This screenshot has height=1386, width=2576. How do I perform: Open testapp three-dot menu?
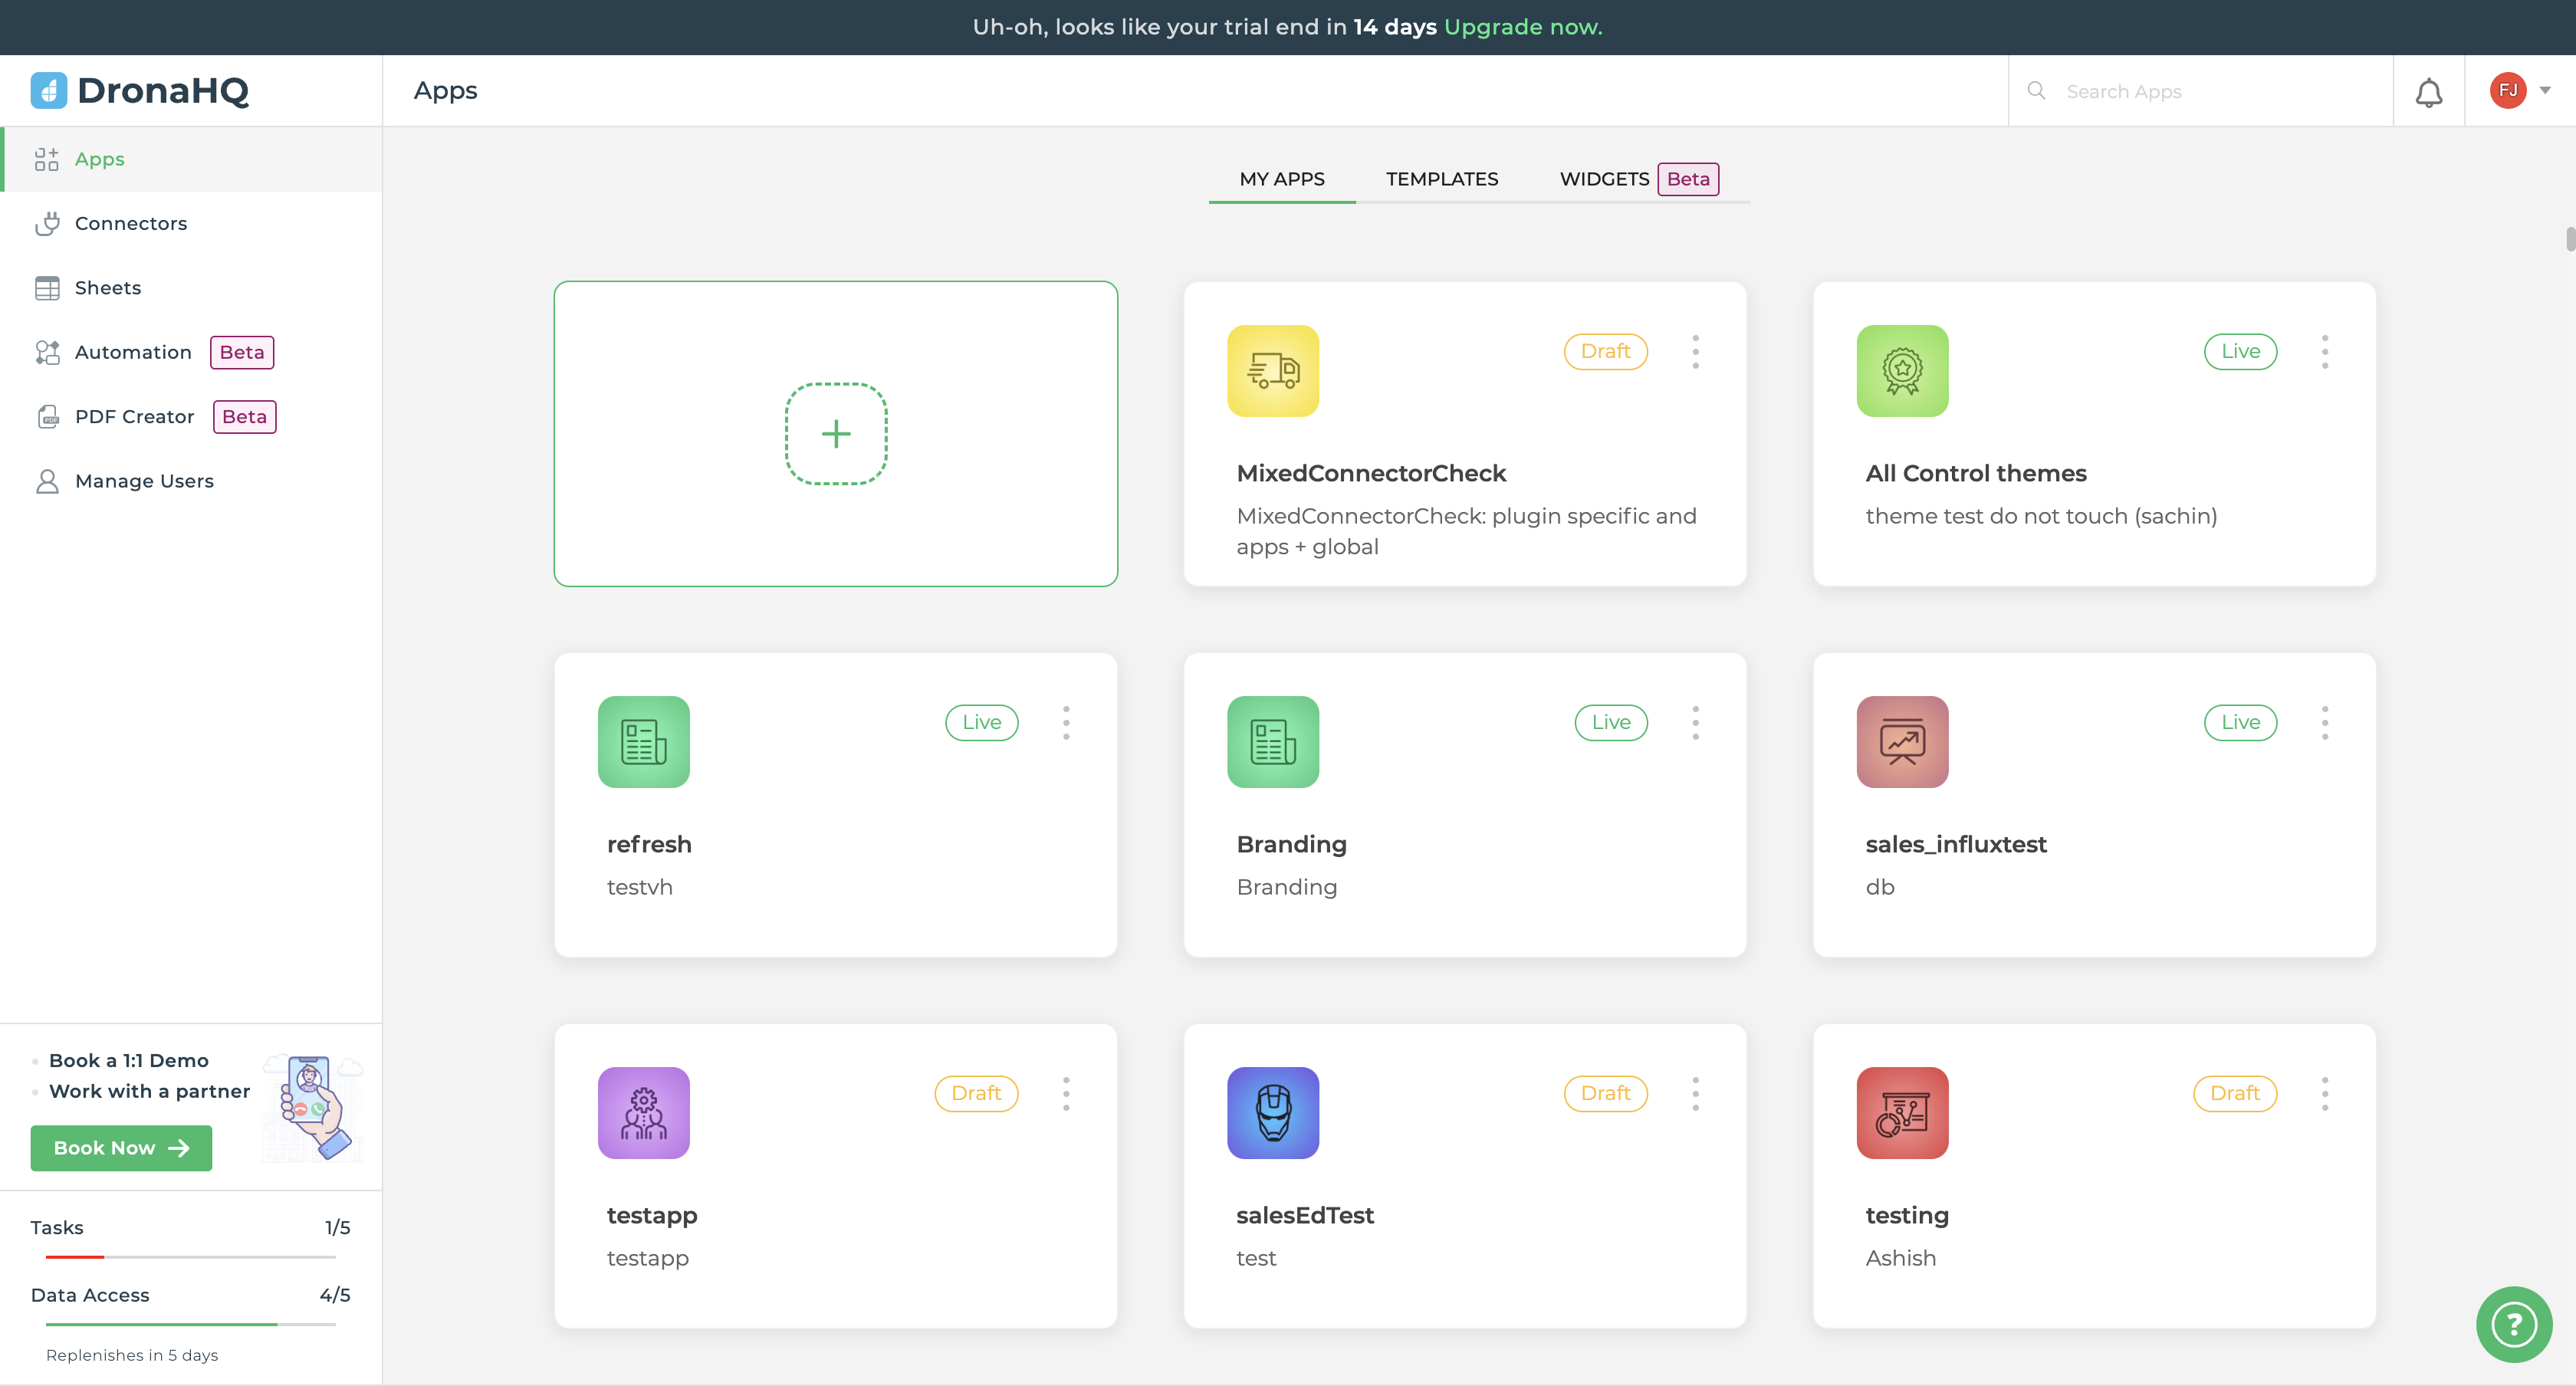(1066, 1094)
